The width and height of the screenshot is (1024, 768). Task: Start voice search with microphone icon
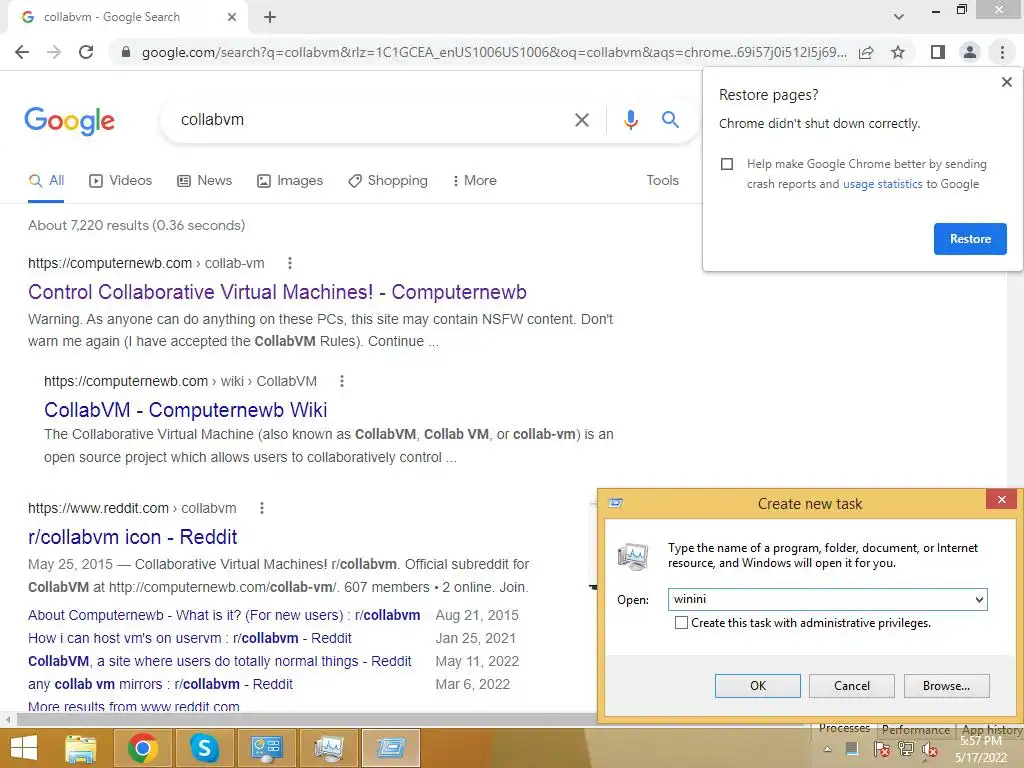[630, 120]
